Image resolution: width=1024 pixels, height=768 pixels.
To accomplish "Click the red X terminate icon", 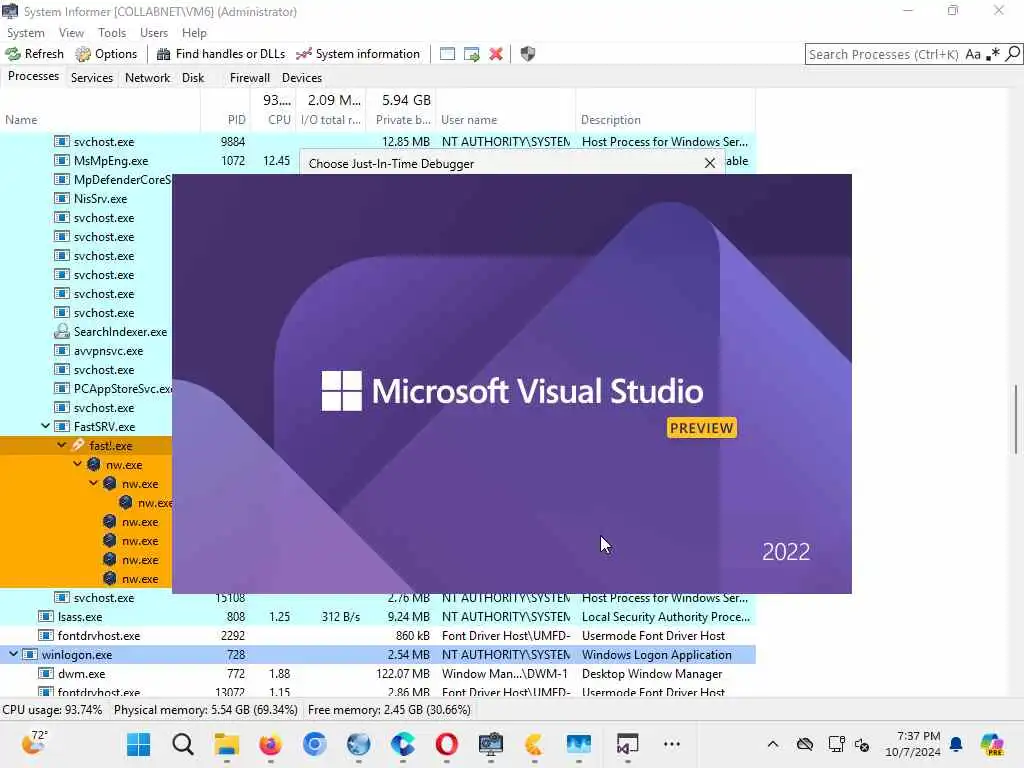I will click(496, 54).
